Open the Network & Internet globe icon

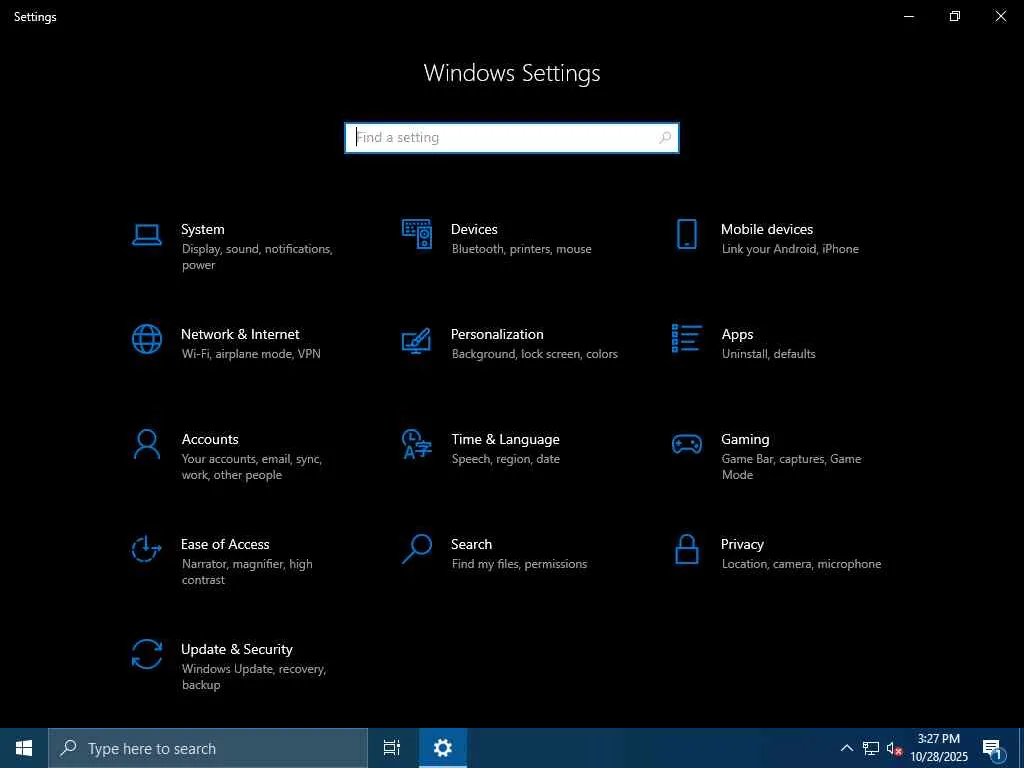[146, 339]
